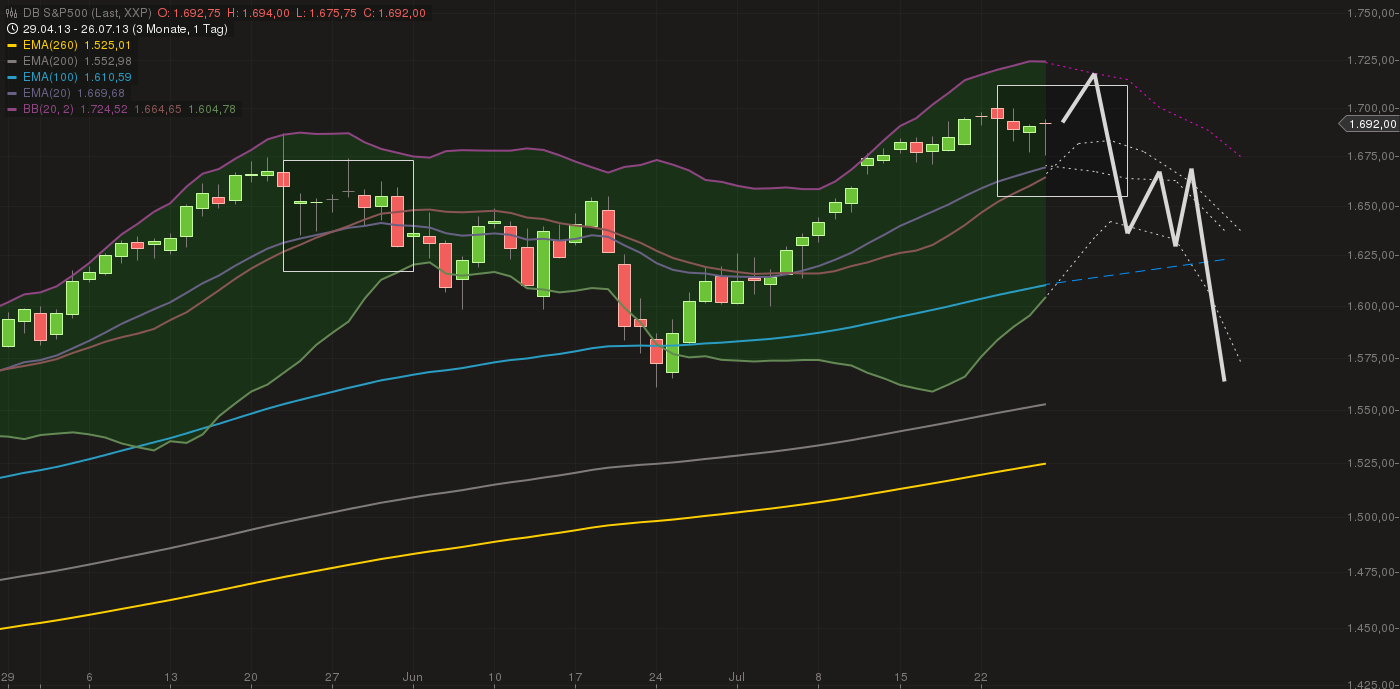
Task: Click the purple EMA(20) line marker icon
Action: pyautogui.click(x=12, y=93)
